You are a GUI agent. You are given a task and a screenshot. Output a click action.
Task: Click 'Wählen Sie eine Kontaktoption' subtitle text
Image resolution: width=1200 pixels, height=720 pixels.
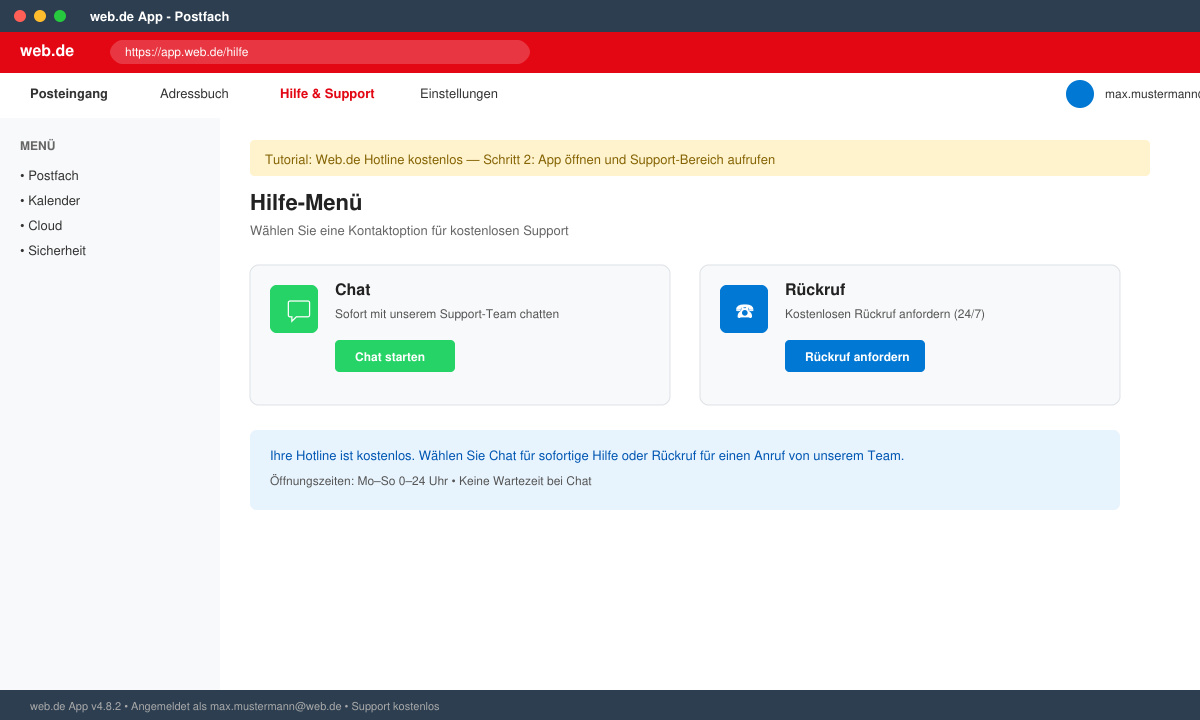click(409, 231)
